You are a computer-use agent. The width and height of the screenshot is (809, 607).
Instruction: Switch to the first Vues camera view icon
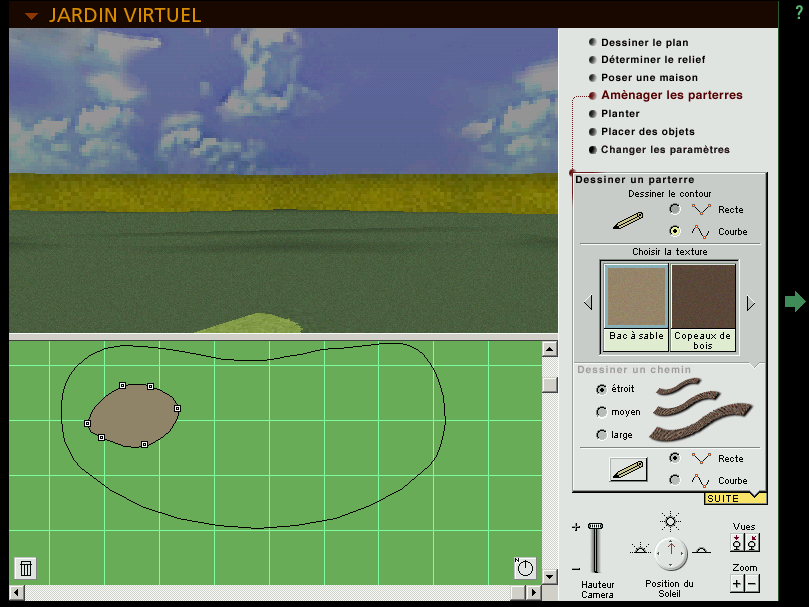737,543
